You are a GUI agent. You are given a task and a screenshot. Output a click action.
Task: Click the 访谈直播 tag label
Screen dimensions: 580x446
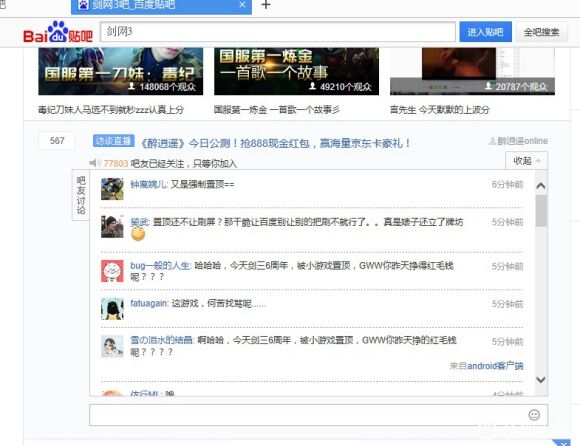[x=114, y=141]
